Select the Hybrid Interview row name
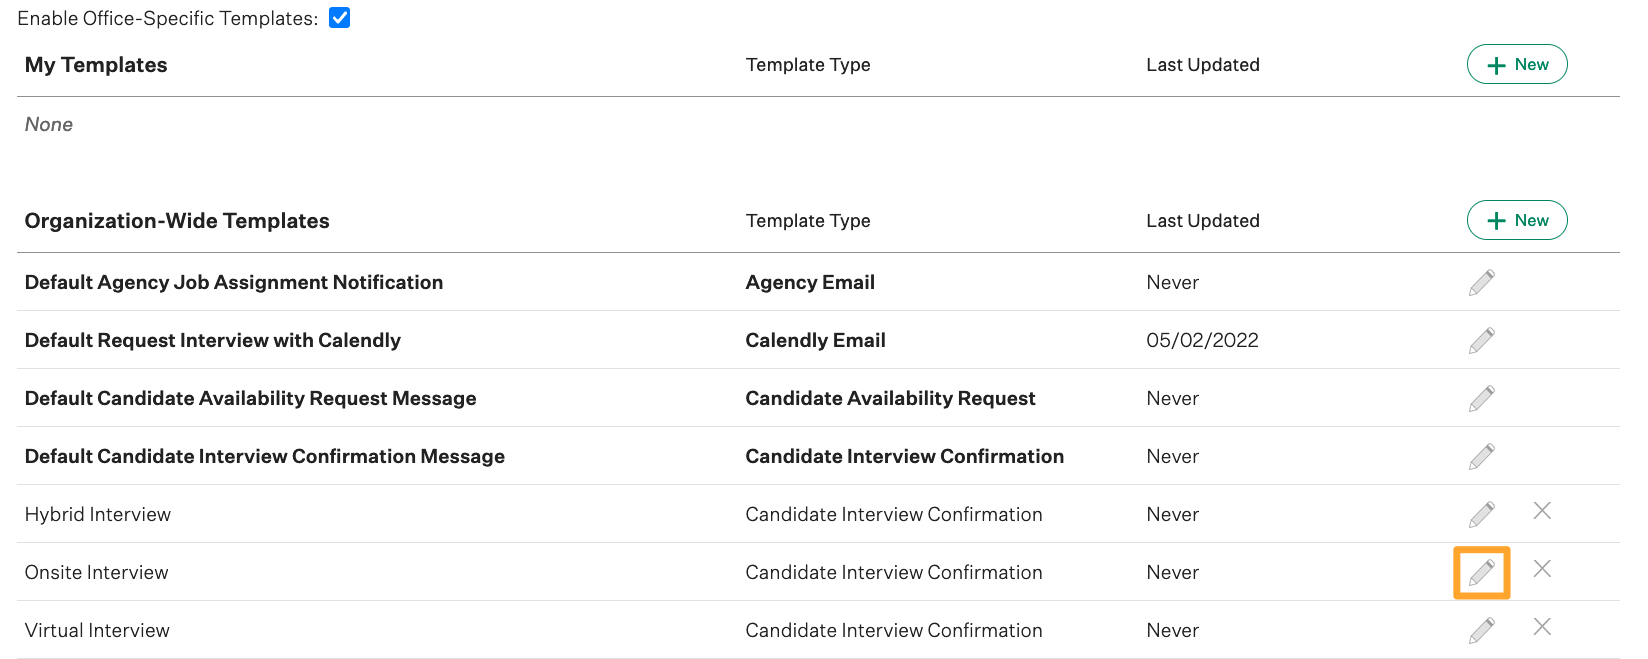Image resolution: width=1648 pixels, height=659 pixels. pyautogui.click(x=98, y=515)
